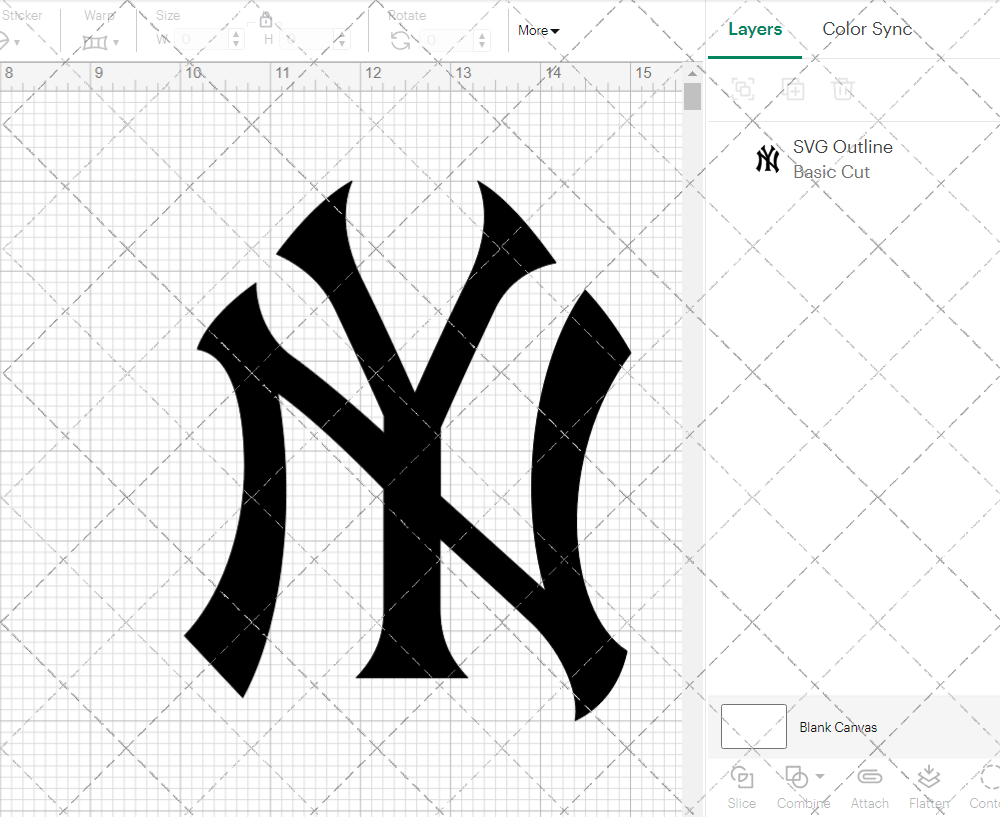The height and width of the screenshot is (817, 1000).
Task: Open the Warp tool
Action: (97, 42)
